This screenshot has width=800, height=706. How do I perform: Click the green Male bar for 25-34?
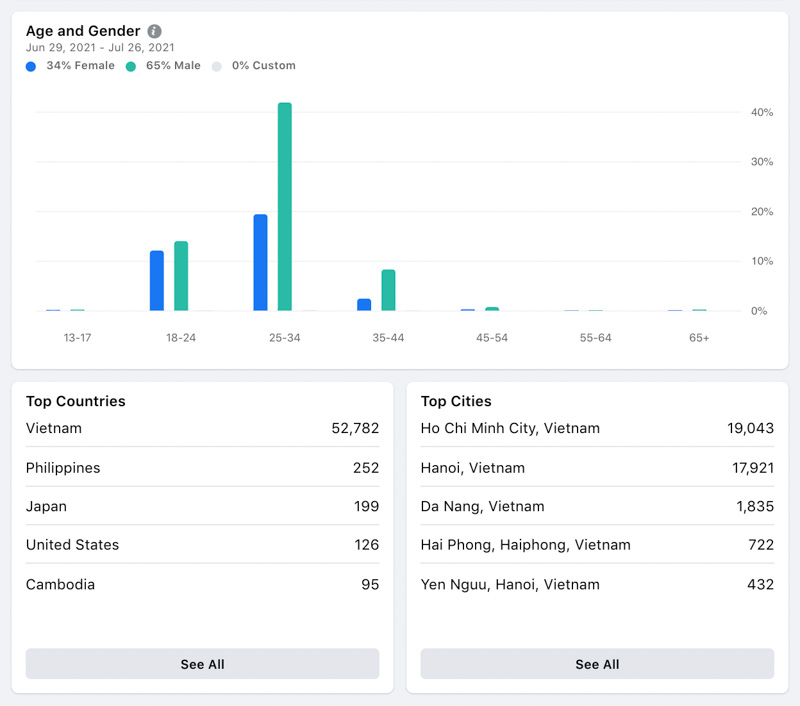click(x=285, y=207)
